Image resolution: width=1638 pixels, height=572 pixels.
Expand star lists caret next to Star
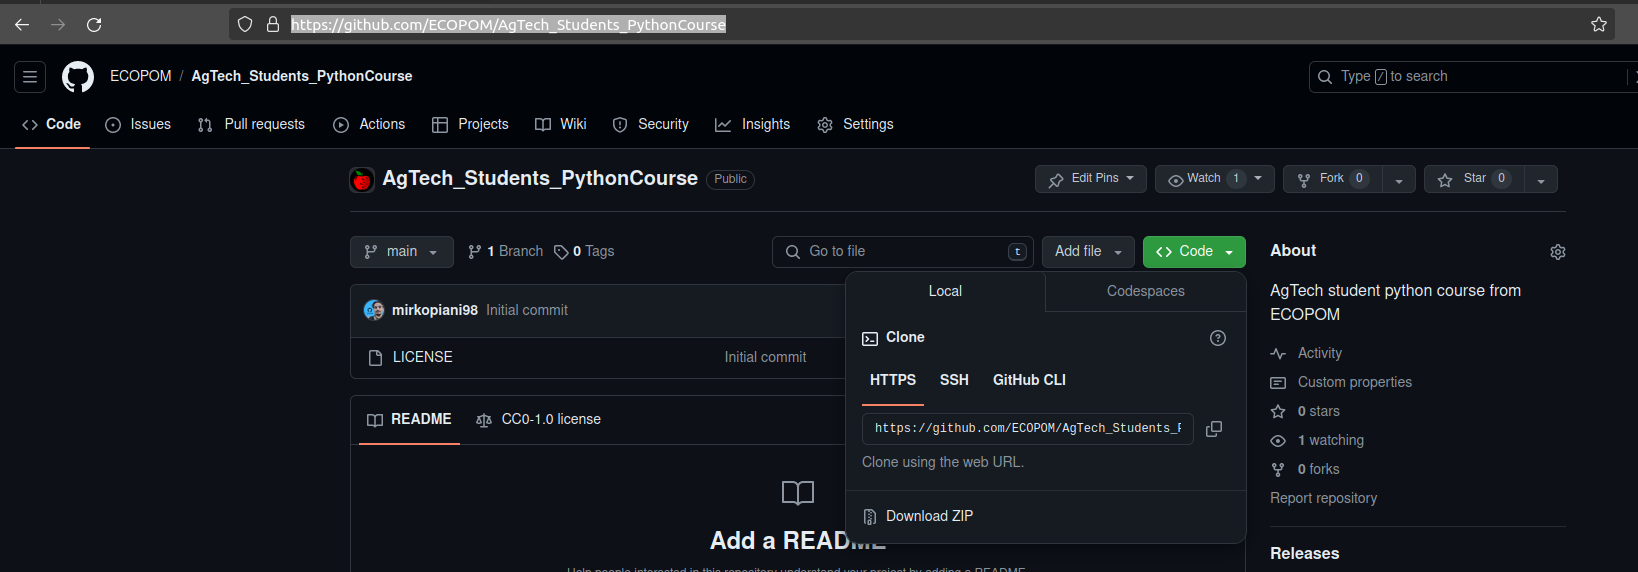click(1541, 180)
